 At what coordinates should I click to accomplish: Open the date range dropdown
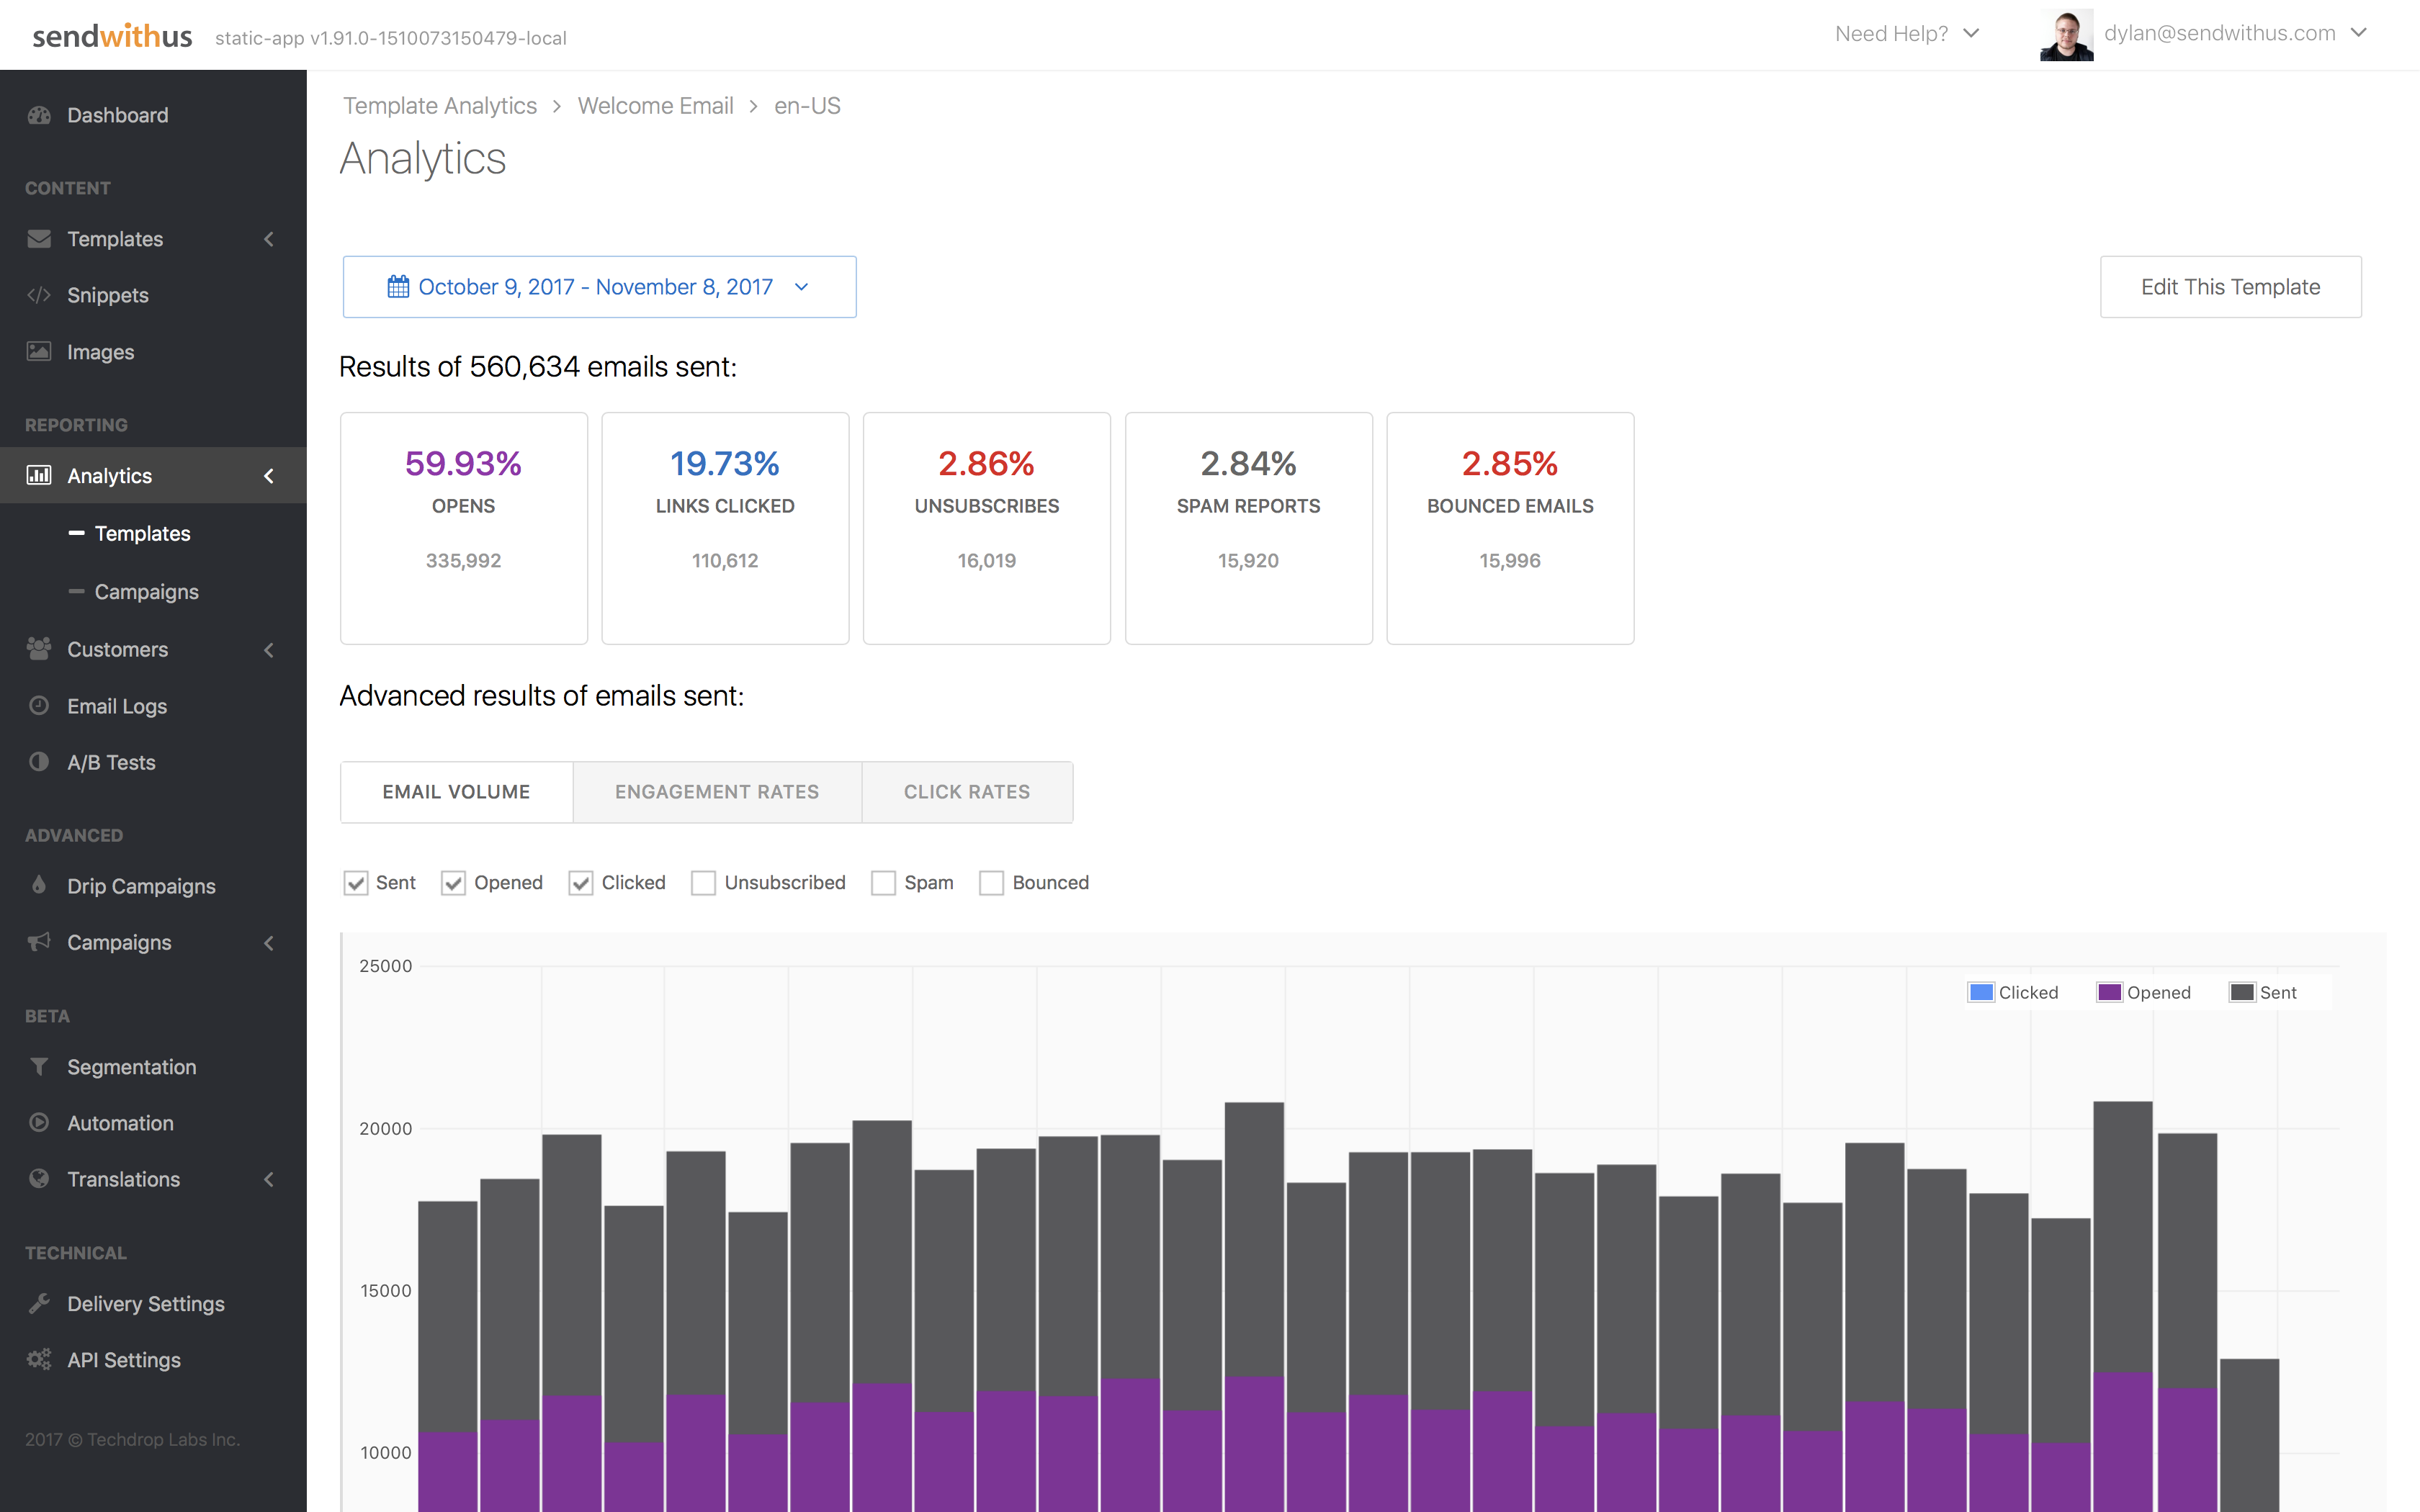(x=599, y=287)
